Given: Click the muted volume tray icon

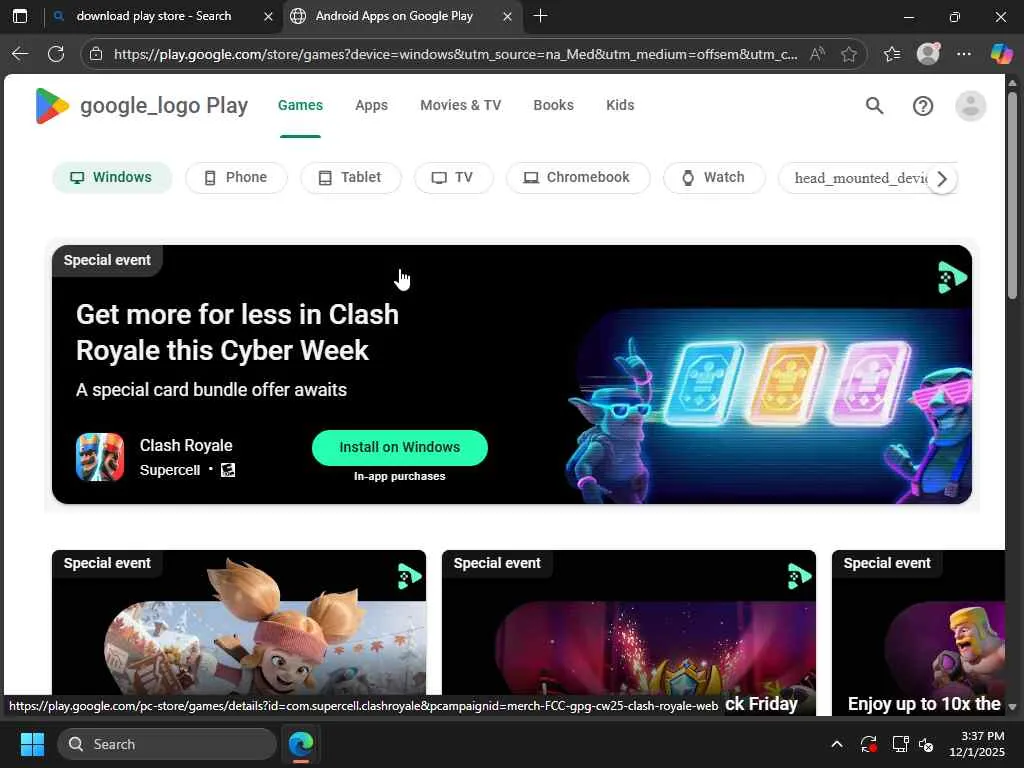Looking at the screenshot, I should tap(927, 744).
